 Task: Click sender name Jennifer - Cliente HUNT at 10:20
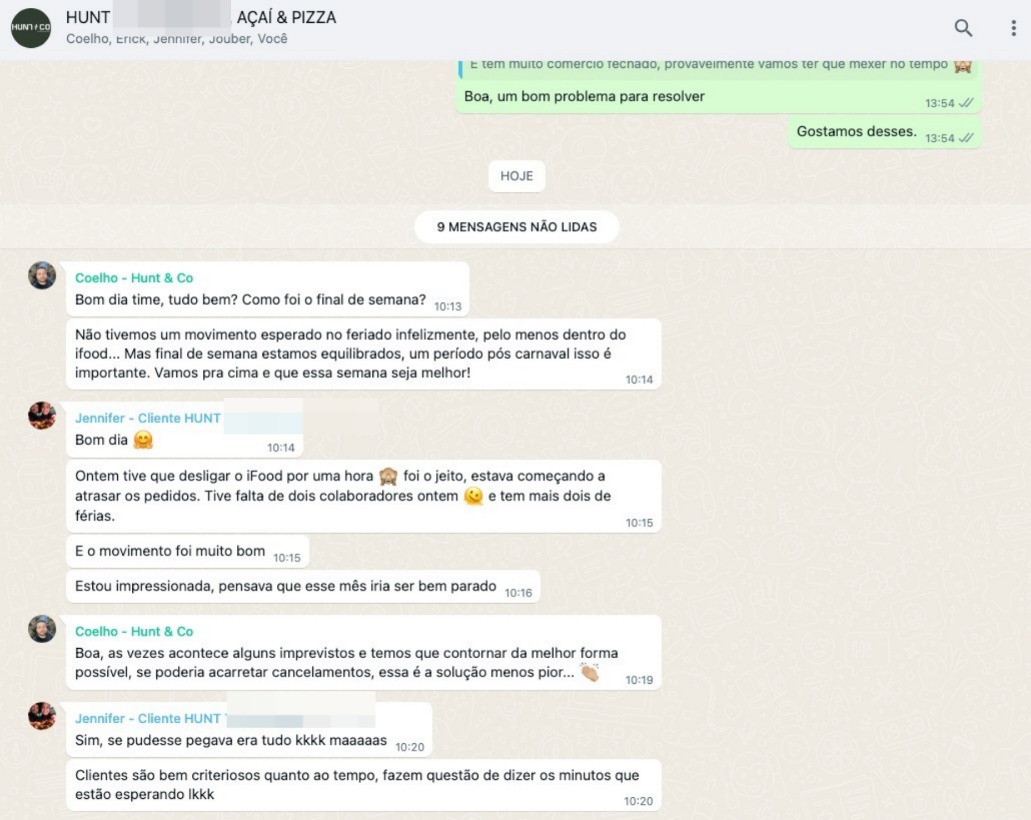148,719
